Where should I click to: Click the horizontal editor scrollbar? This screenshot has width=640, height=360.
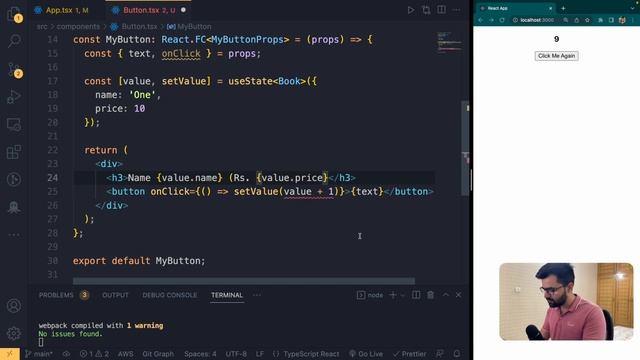tap(244, 281)
